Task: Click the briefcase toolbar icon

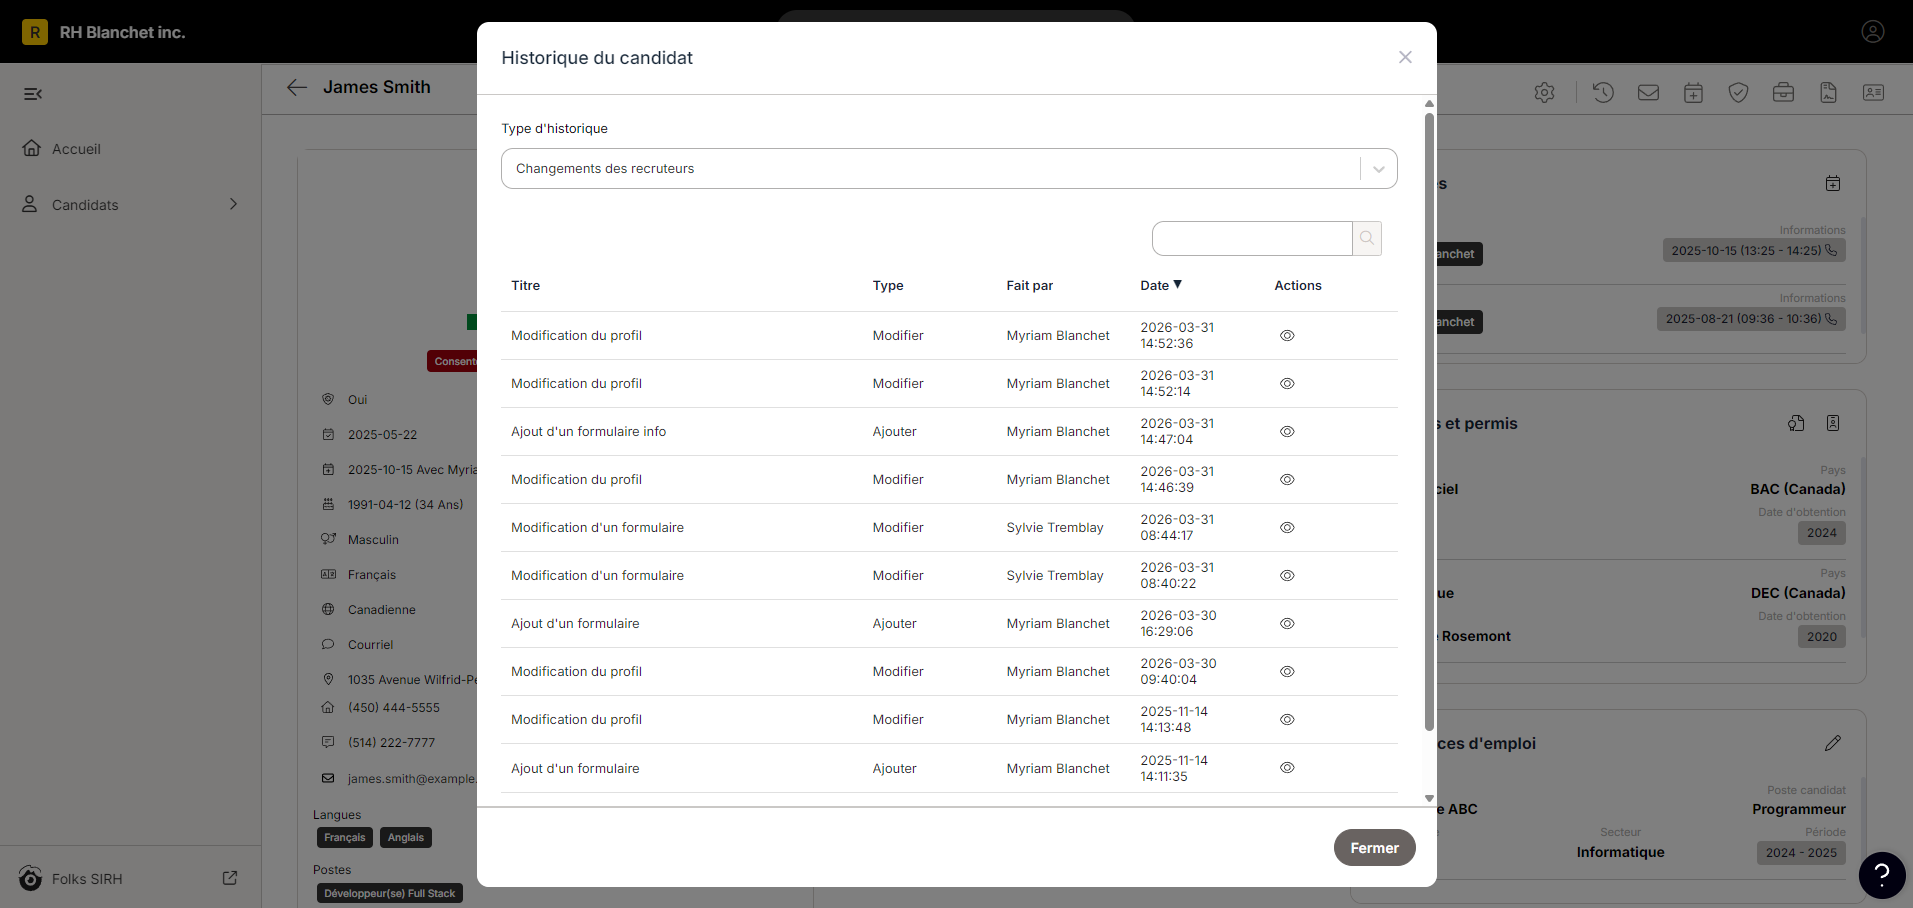Action: [x=1783, y=93]
